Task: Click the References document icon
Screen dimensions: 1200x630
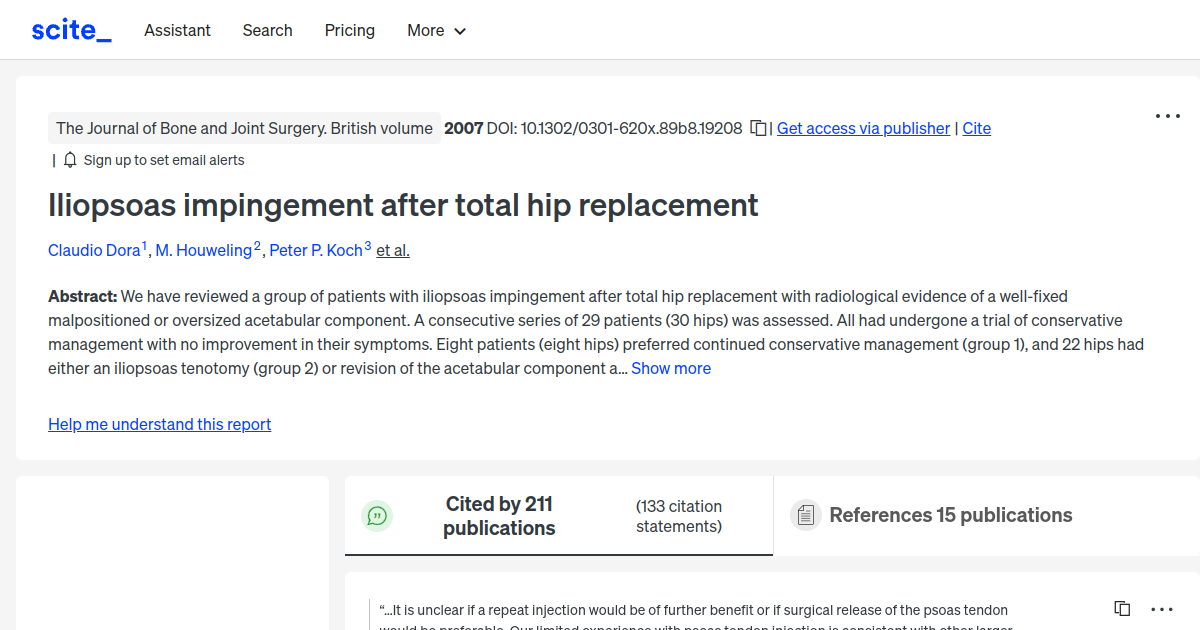Action: point(805,514)
